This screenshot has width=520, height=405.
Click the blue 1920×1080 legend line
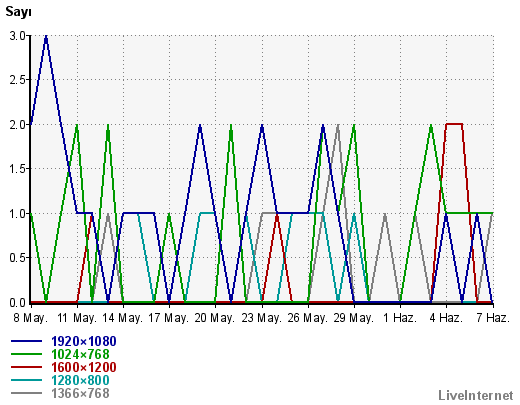(26, 341)
